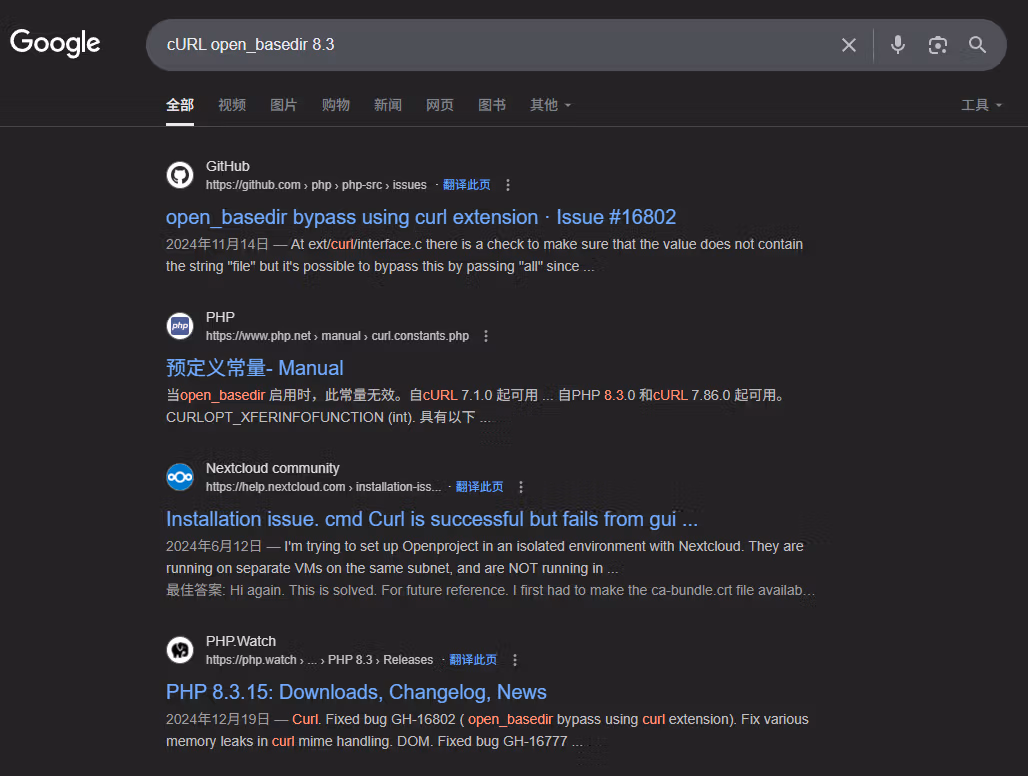This screenshot has height=776, width=1028.
Task: Expand the 工具 dropdown
Action: pos(981,105)
